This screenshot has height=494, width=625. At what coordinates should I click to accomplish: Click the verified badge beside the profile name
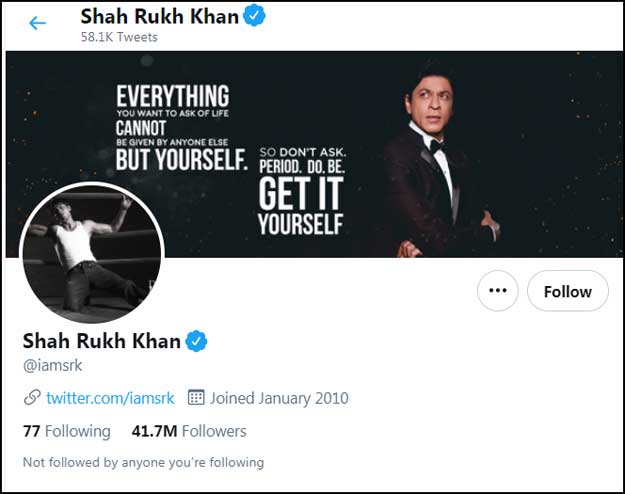(x=197, y=341)
